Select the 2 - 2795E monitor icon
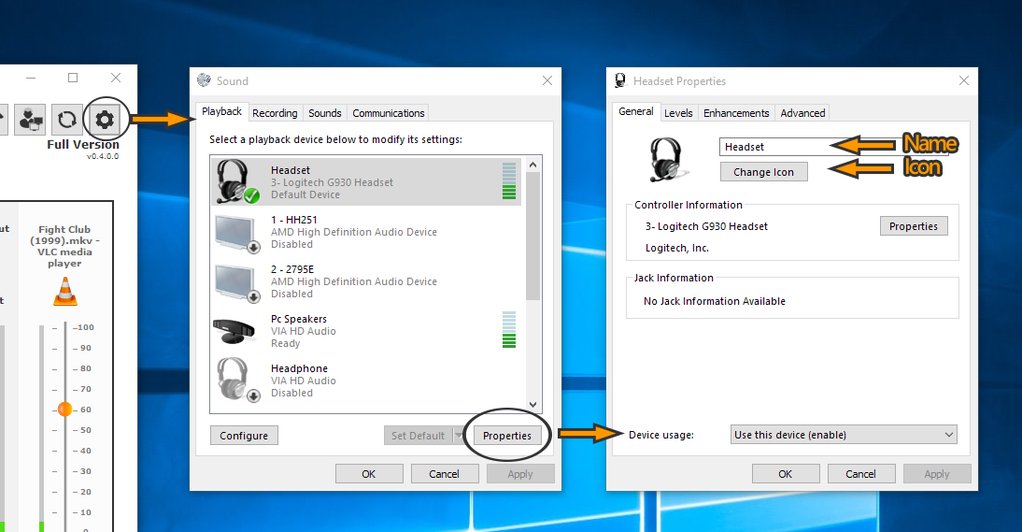Screen dimensions: 1022x532 [x=237, y=282]
